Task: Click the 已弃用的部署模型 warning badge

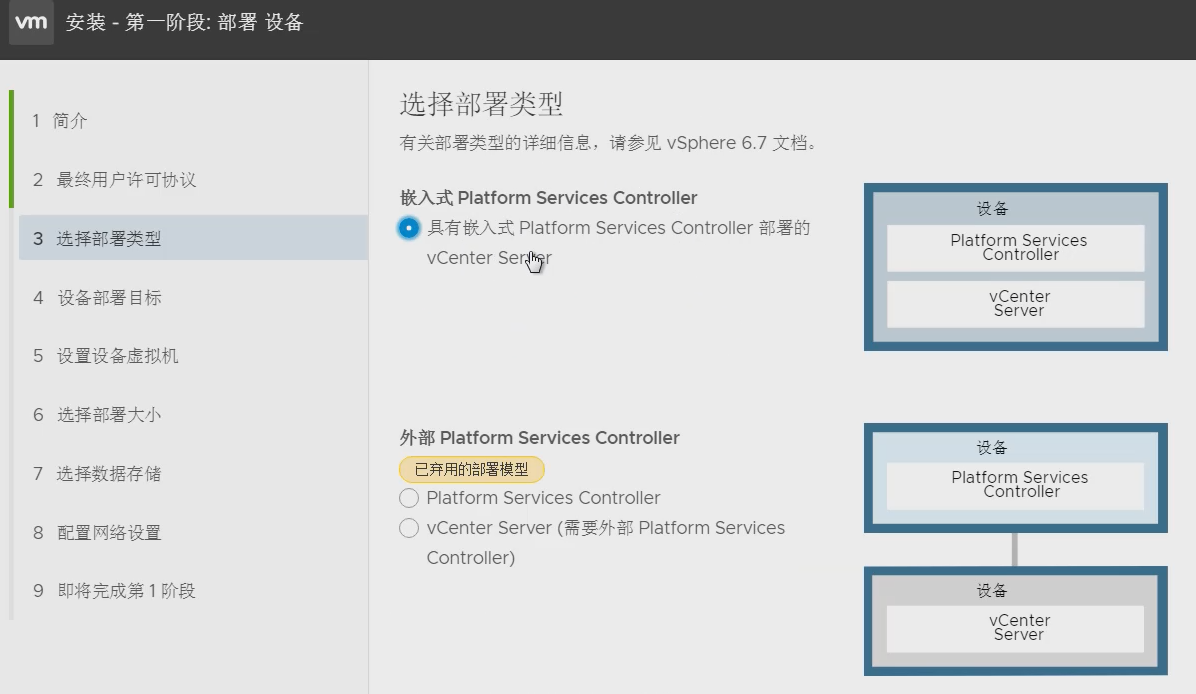Action: click(x=471, y=469)
